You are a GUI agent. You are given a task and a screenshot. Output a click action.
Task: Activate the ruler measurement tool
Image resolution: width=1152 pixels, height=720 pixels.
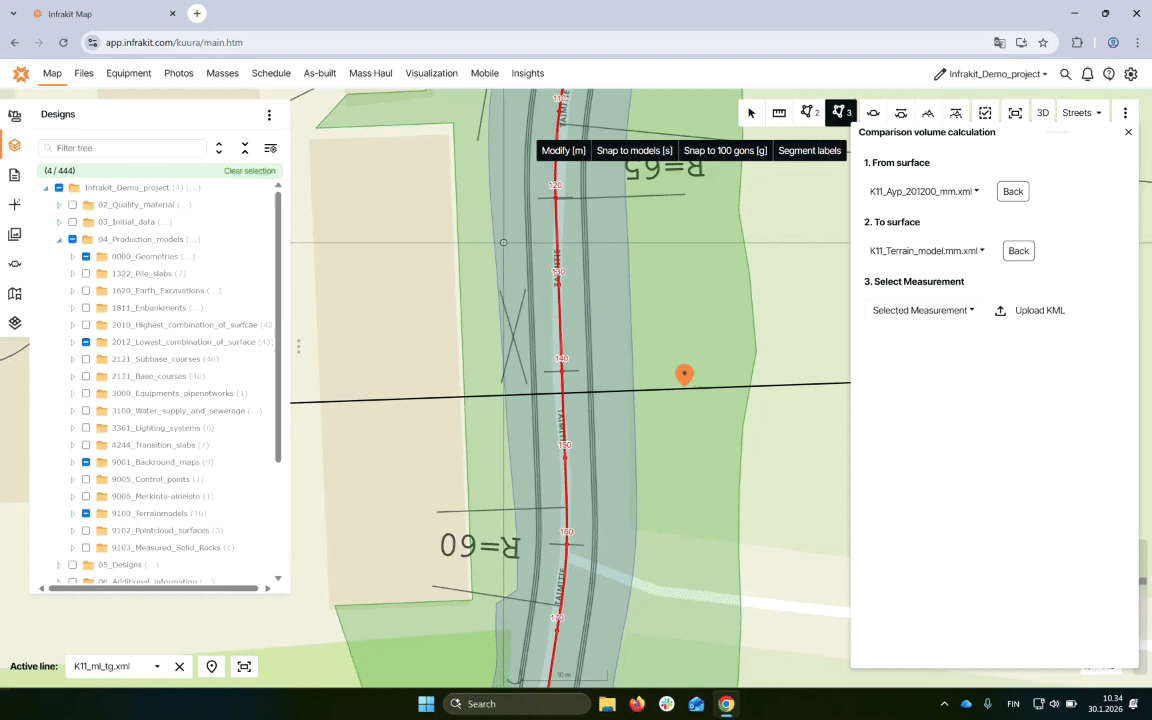[x=779, y=113]
